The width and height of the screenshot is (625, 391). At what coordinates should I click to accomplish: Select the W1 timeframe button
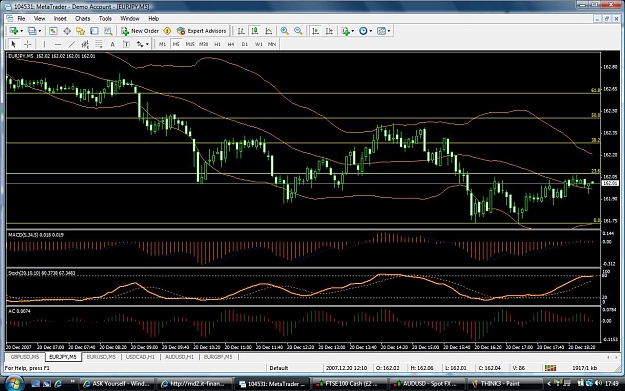(259, 44)
